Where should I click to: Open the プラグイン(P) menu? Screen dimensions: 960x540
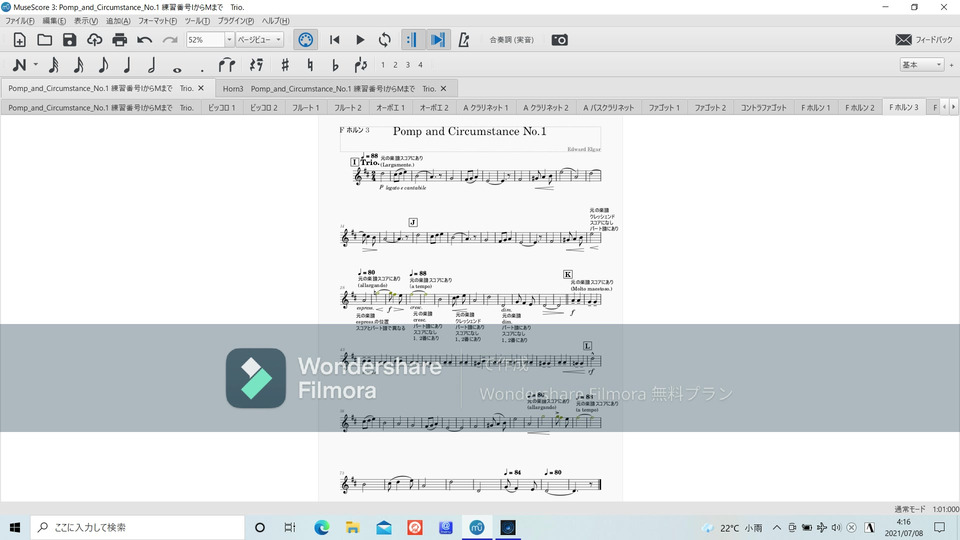pyautogui.click(x=236, y=21)
